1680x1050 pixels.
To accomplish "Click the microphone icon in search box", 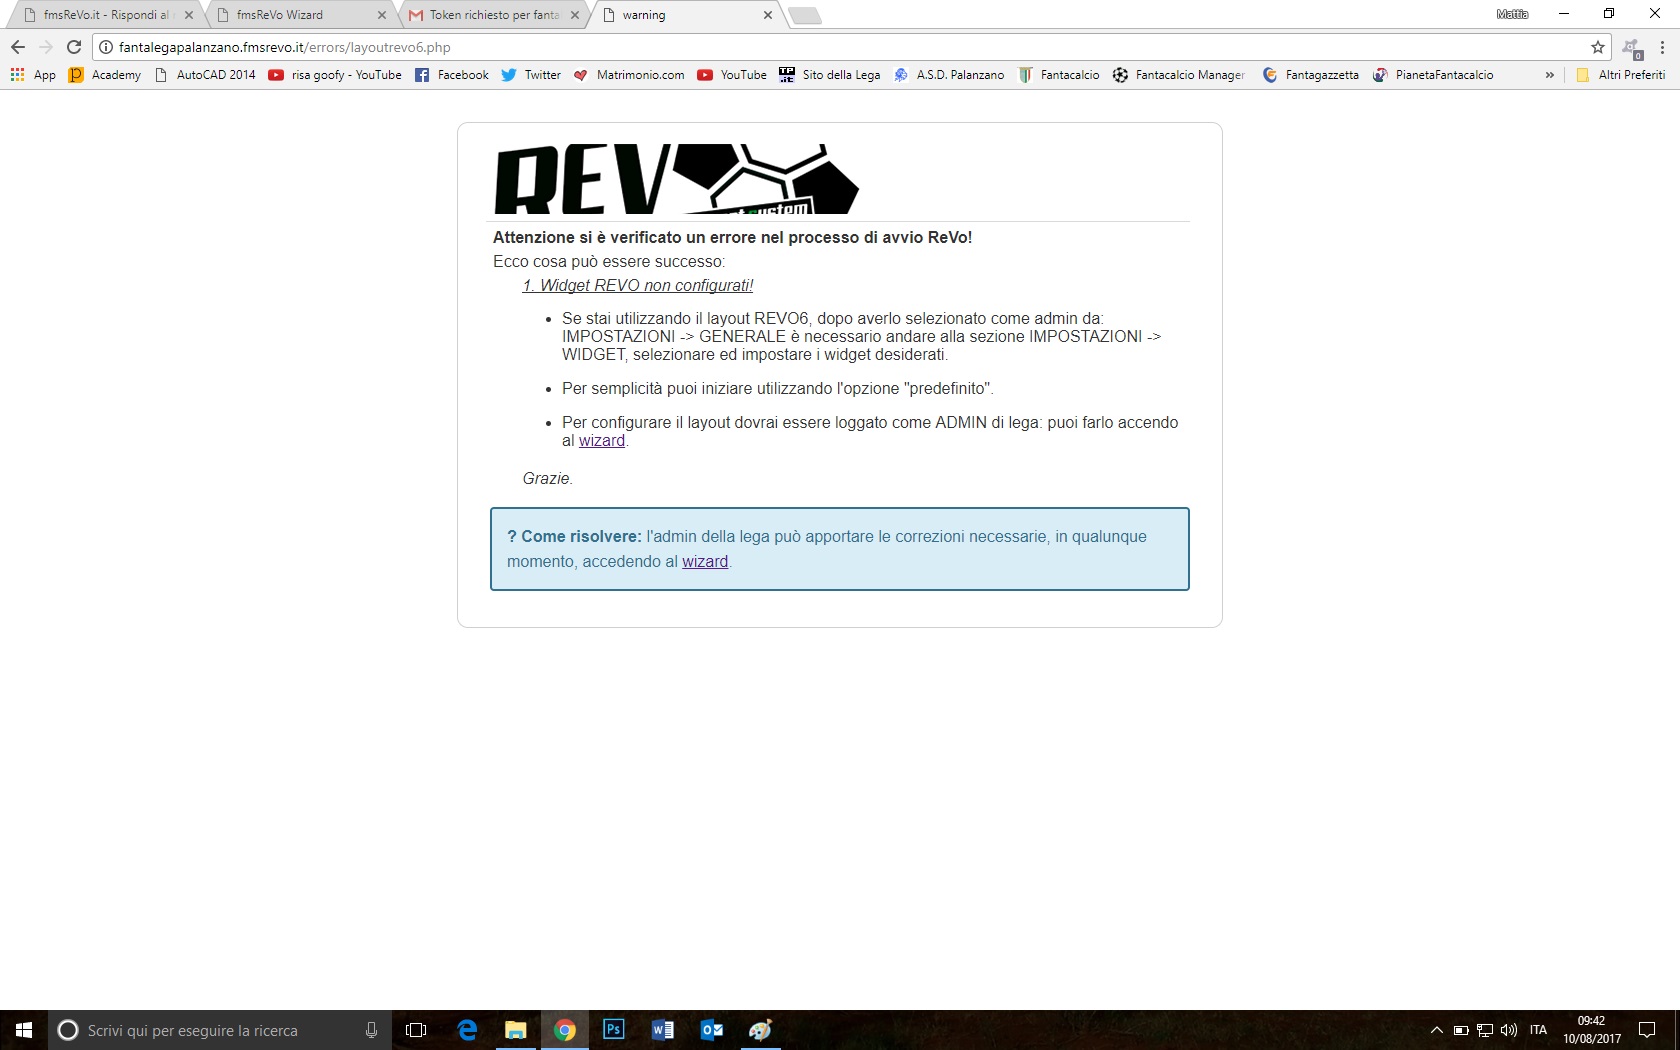I will coord(371,1030).
